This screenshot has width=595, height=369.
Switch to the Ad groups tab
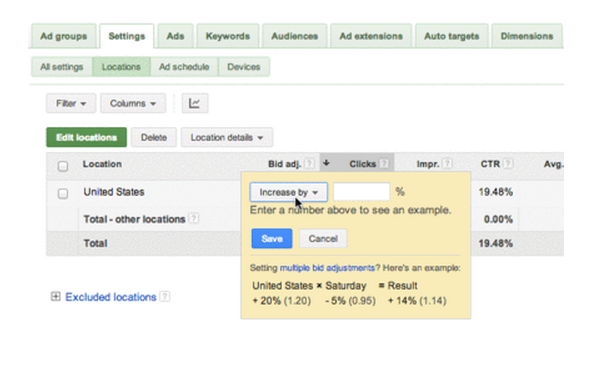point(64,36)
